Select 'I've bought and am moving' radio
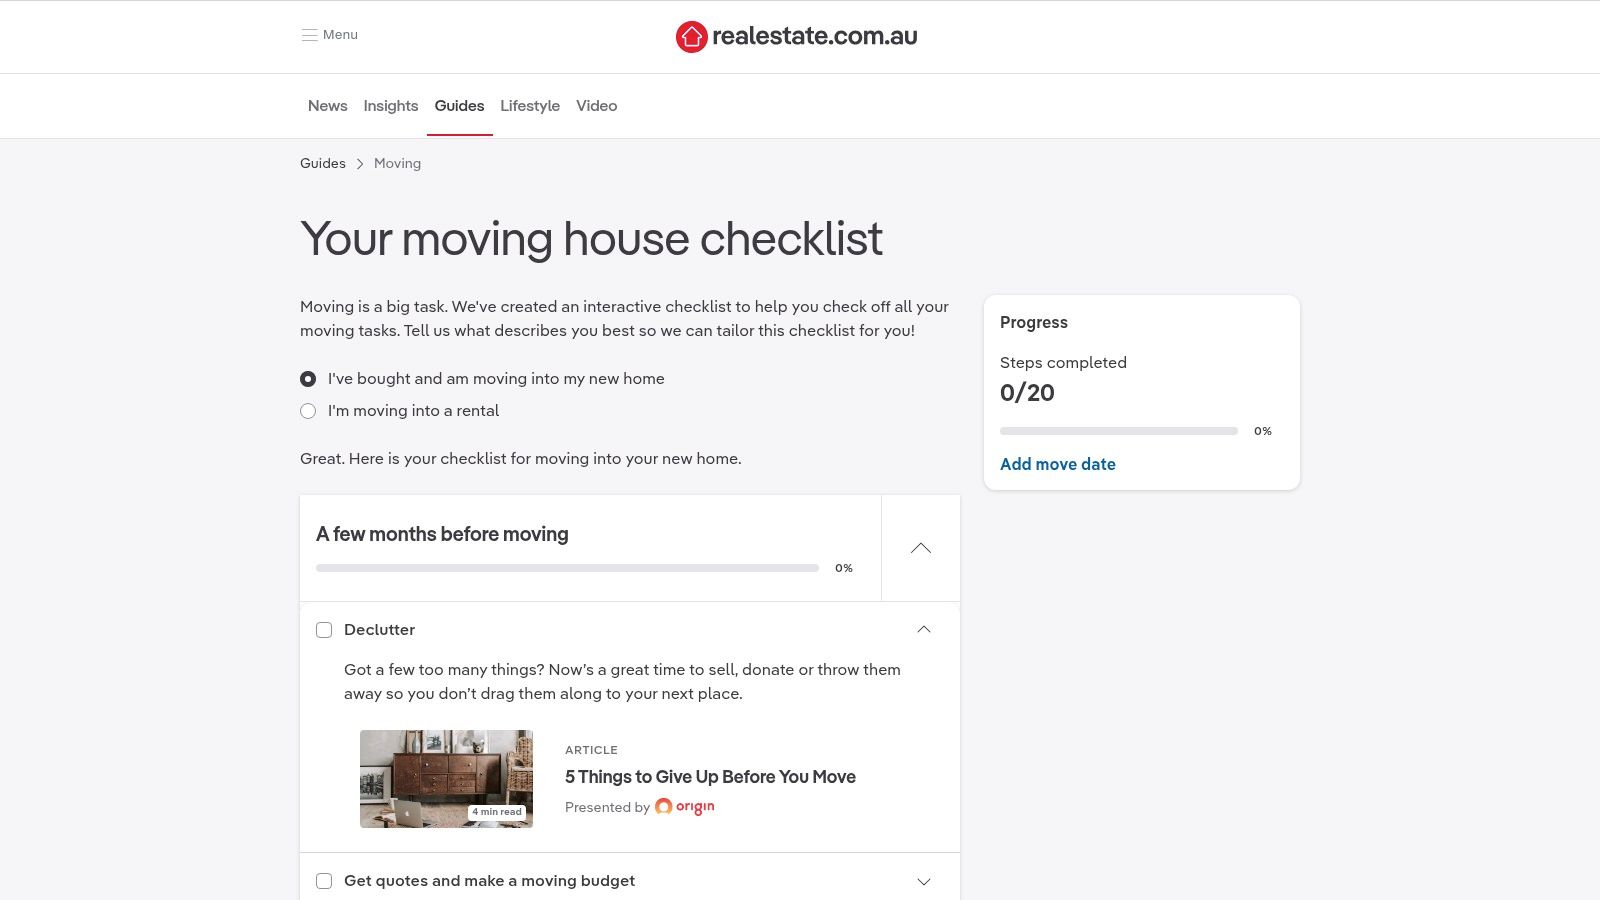This screenshot has width=1600, height=900. tap(308, 379)
